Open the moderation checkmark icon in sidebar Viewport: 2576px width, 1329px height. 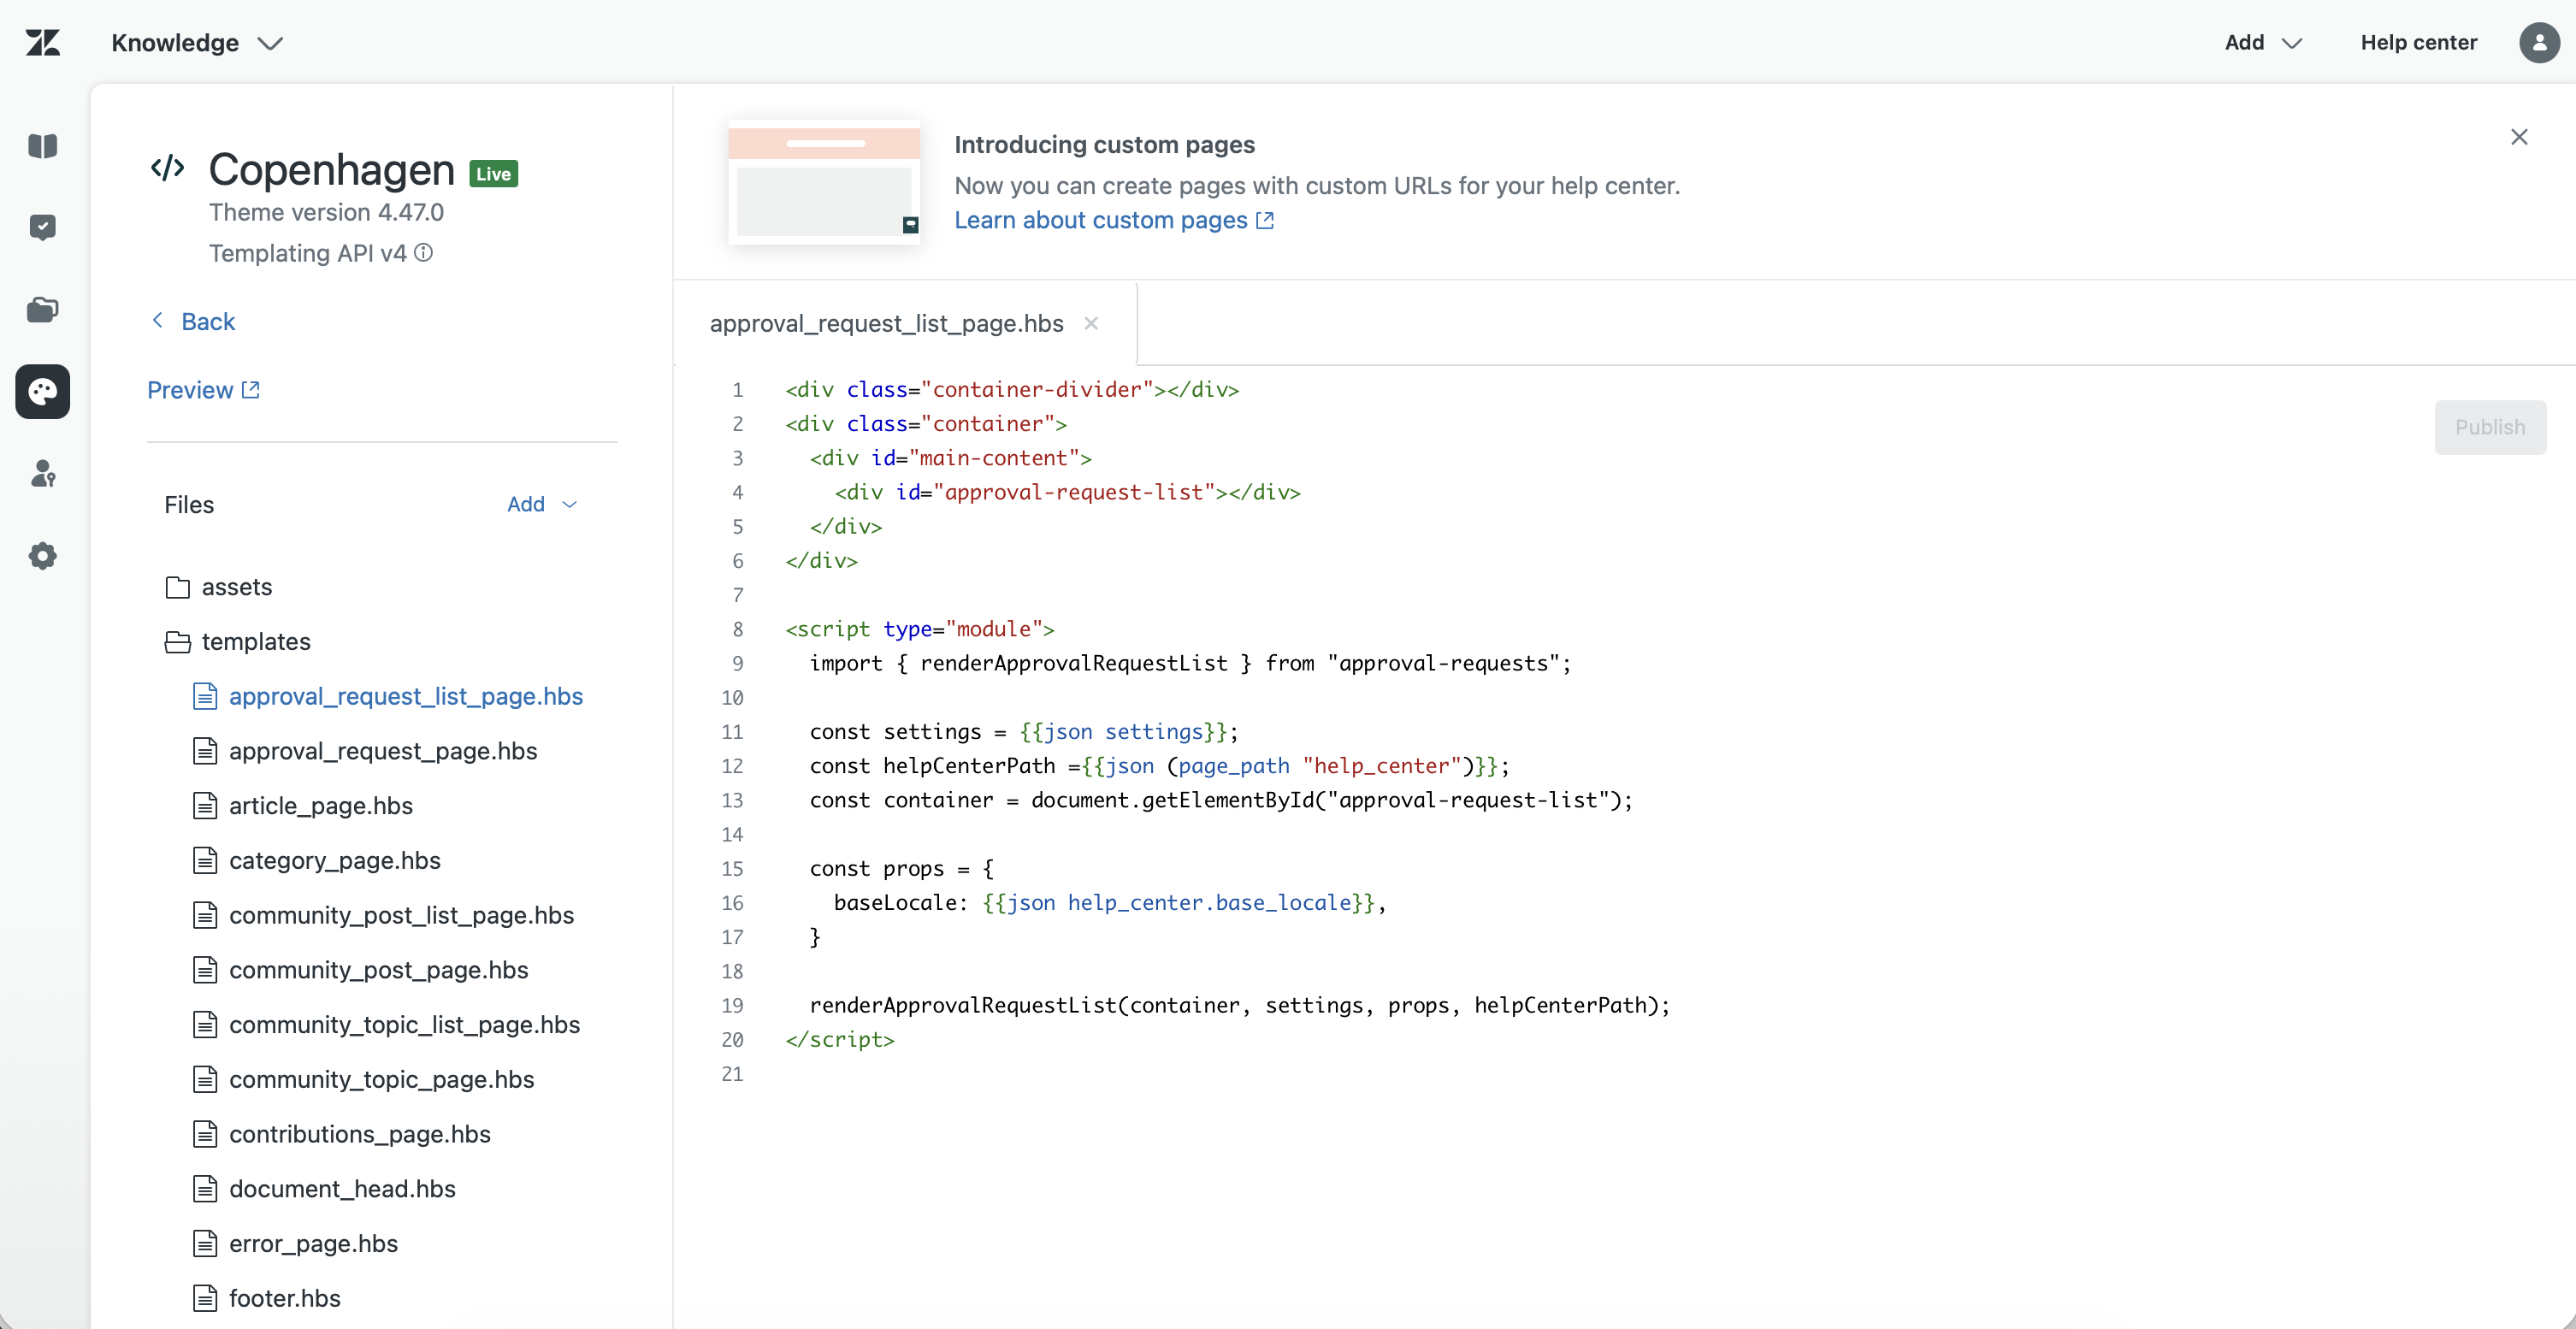click(43, 227)
